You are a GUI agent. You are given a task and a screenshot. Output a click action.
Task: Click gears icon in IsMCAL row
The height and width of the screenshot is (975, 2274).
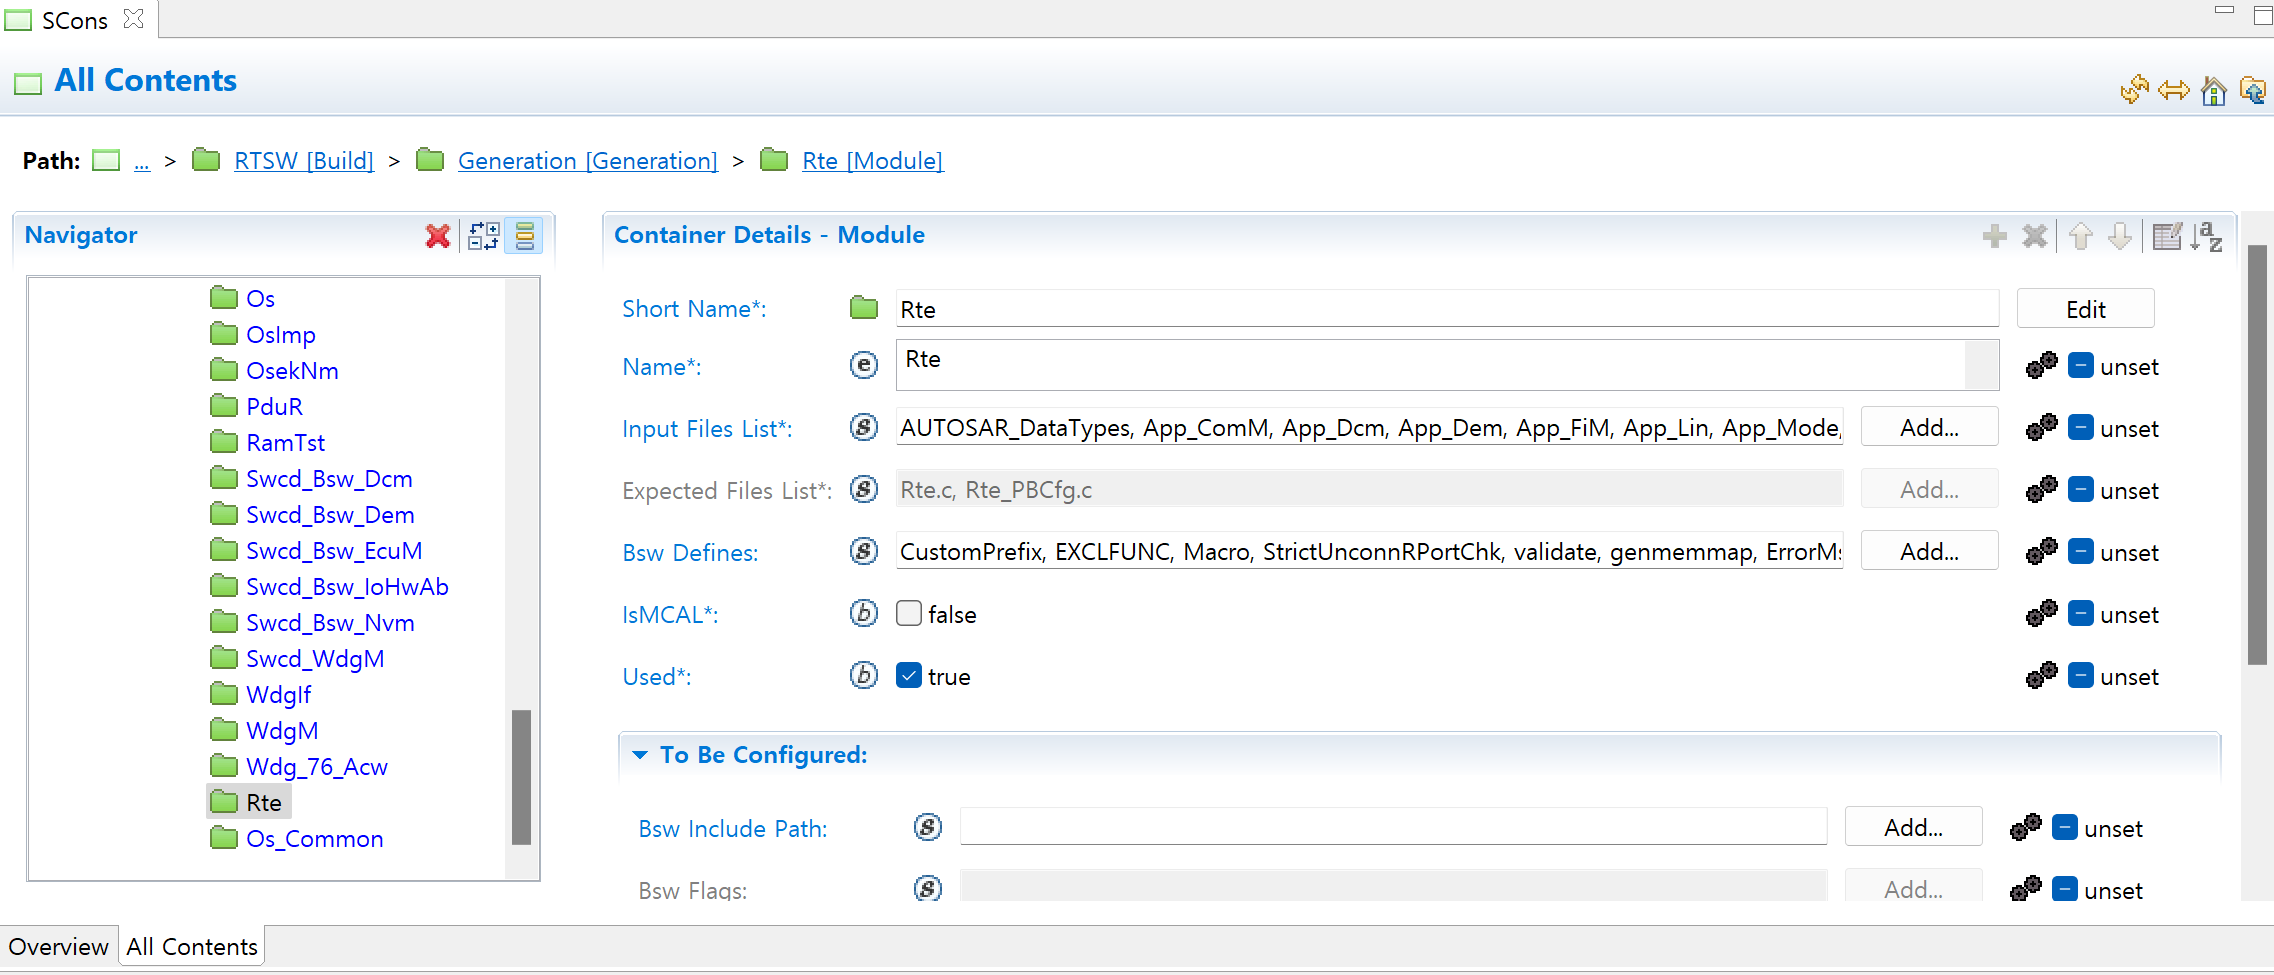click(x=2042, y=614)
